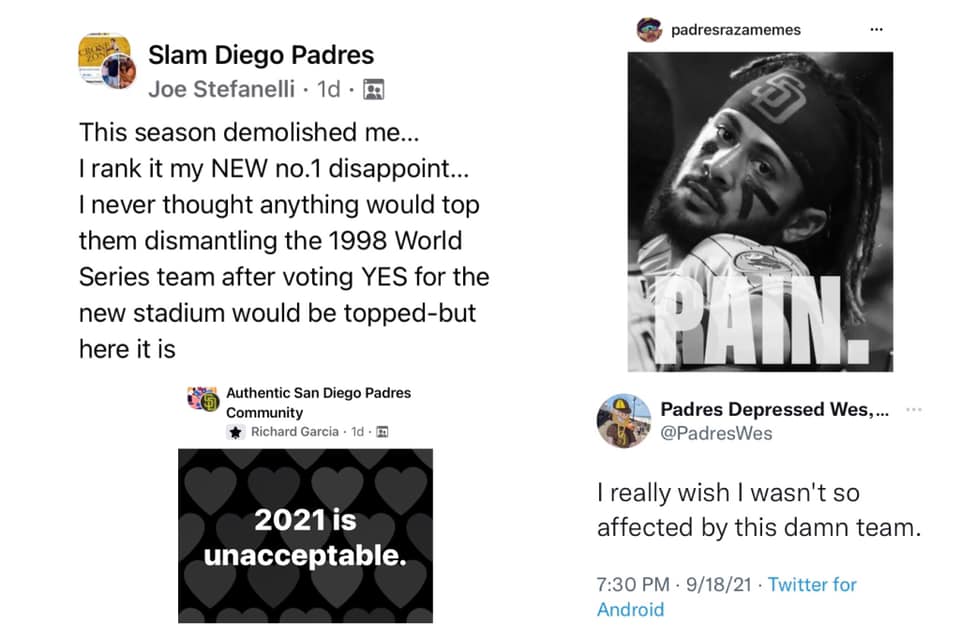Click the Slam Diego Padres group avatar
The width and height of the screenshot is (960, 640).
(x=105, y=61)
